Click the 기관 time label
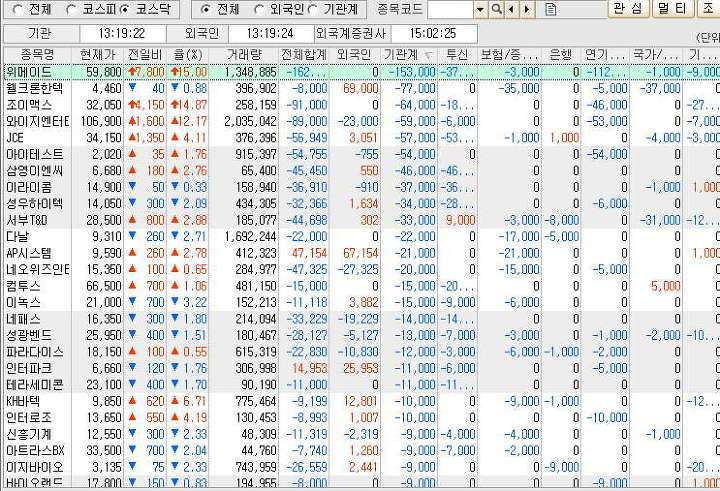Viewport: 720px width, 491px height. [40, 34]
